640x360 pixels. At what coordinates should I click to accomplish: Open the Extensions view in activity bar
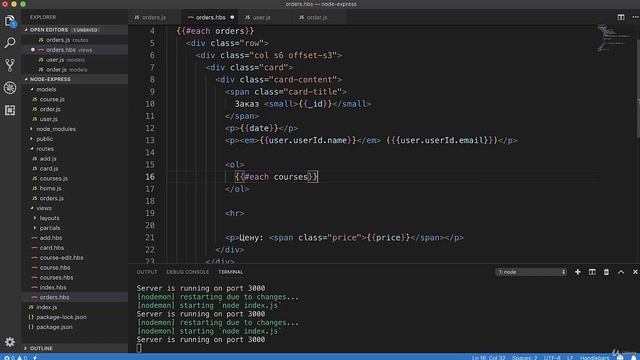10,110
